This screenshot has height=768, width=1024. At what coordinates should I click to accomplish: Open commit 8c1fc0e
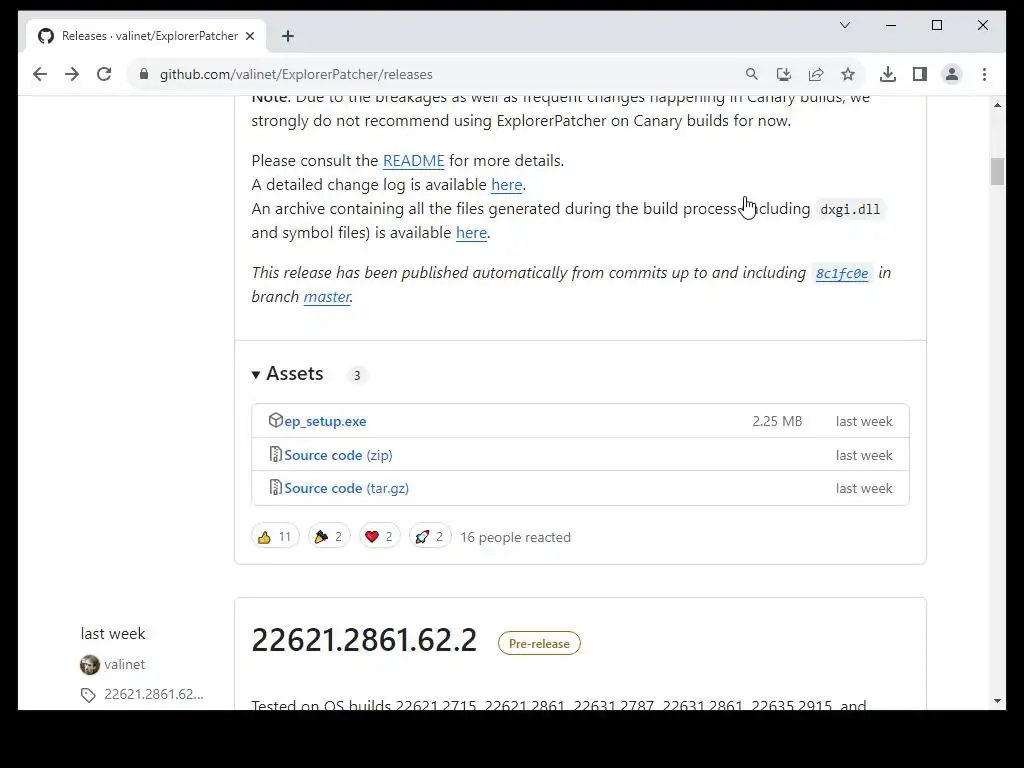click(x=842, y=274)
